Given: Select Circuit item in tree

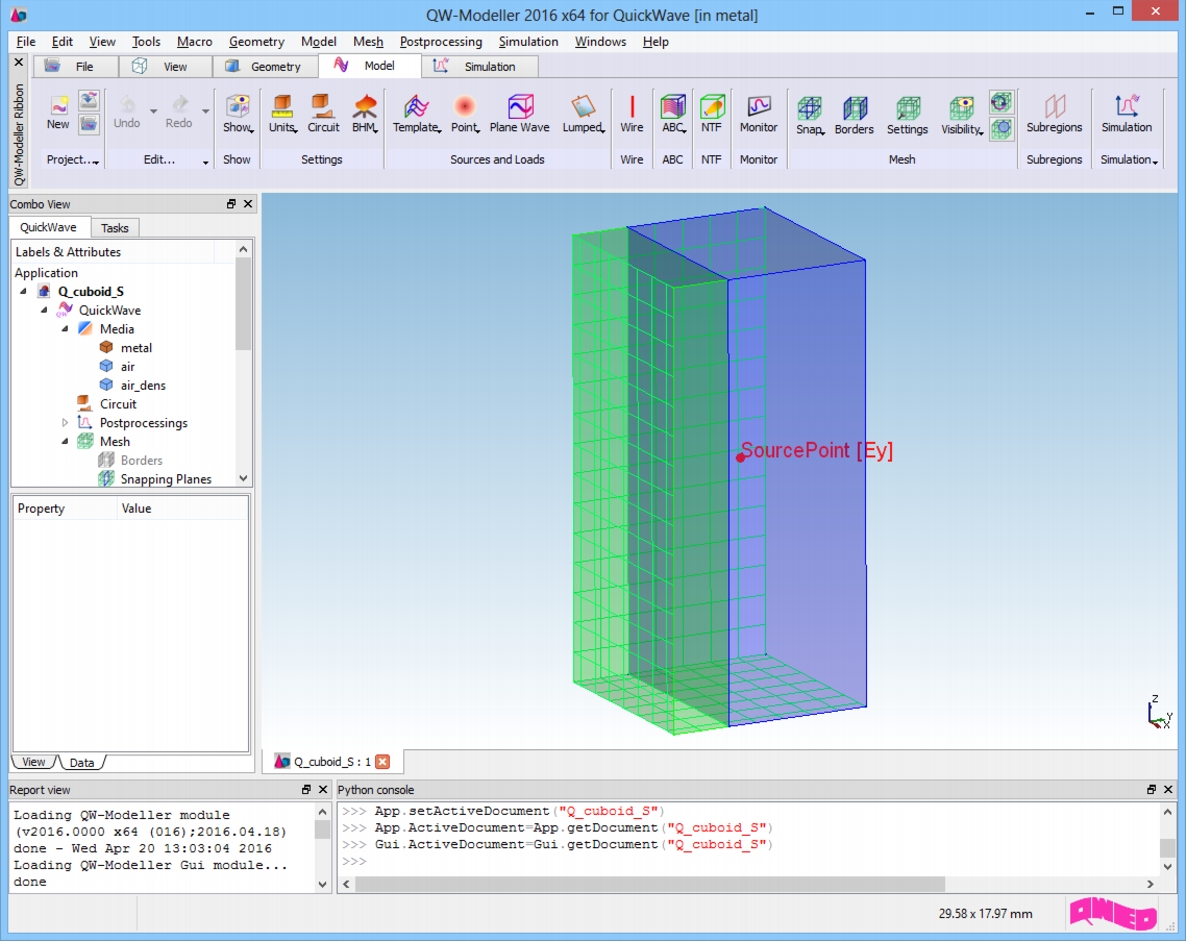Looking at the screenshot, I should point(107,404).
